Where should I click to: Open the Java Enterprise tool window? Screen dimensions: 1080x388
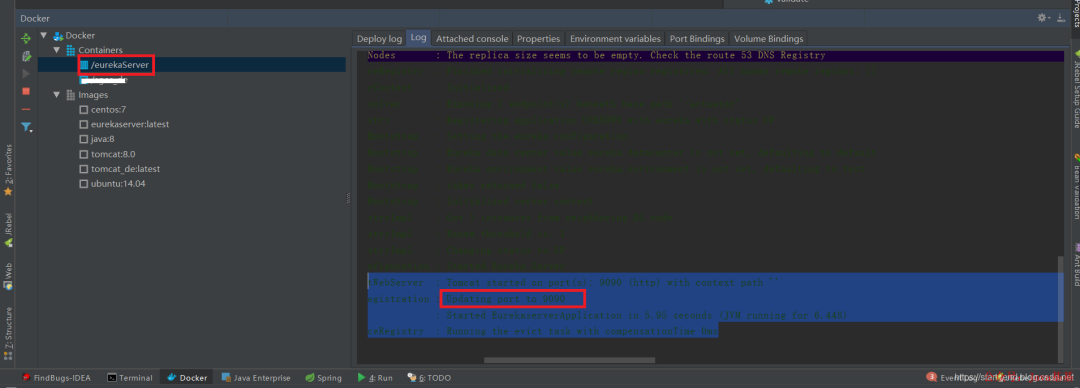click(256, 378)
